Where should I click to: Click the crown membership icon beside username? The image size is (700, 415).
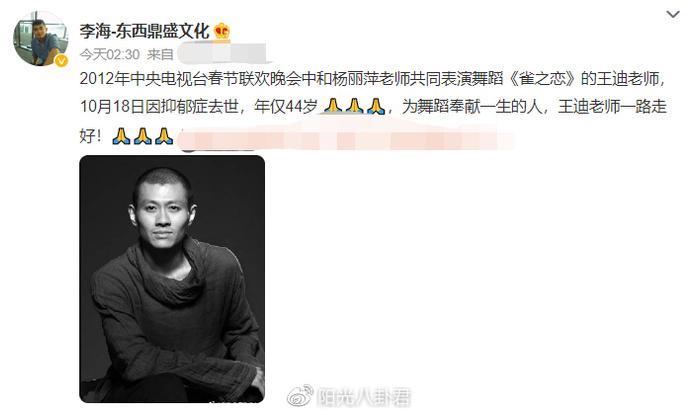[x=222, y=31]
